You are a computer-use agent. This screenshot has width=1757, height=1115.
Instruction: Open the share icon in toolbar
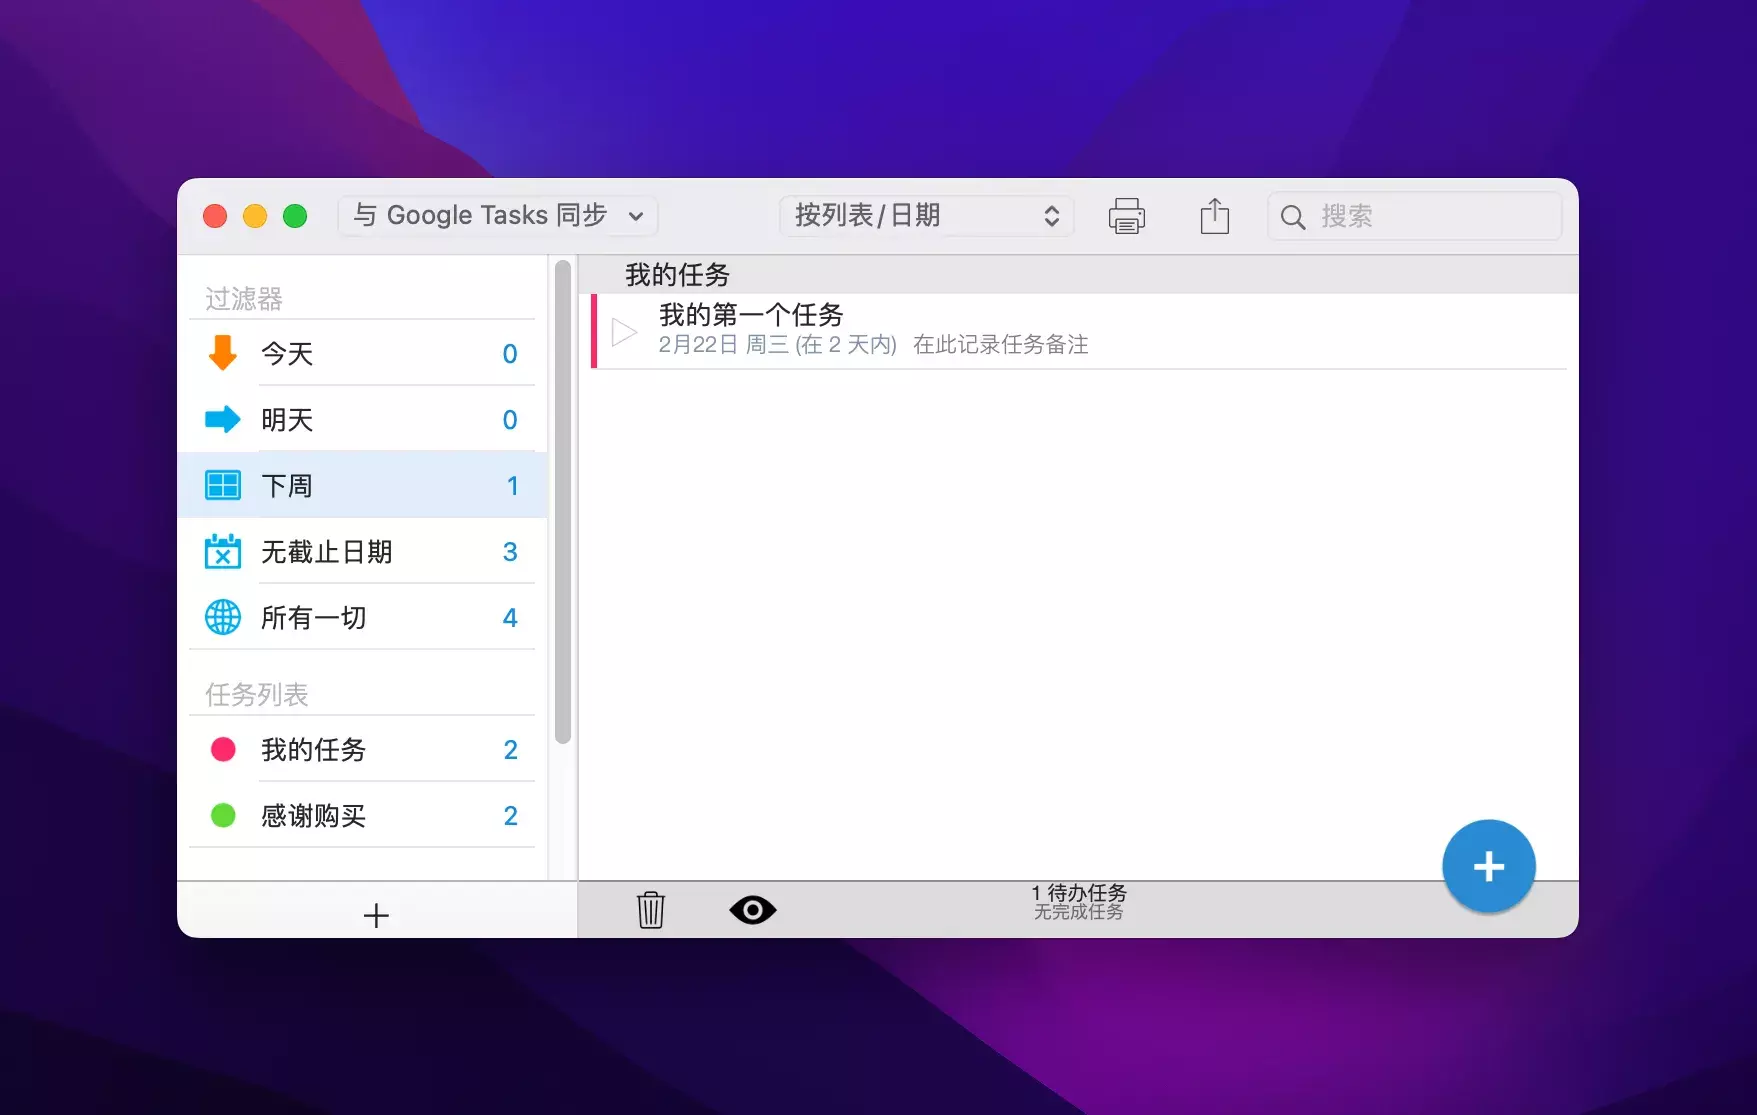[x=1214, y=216]
